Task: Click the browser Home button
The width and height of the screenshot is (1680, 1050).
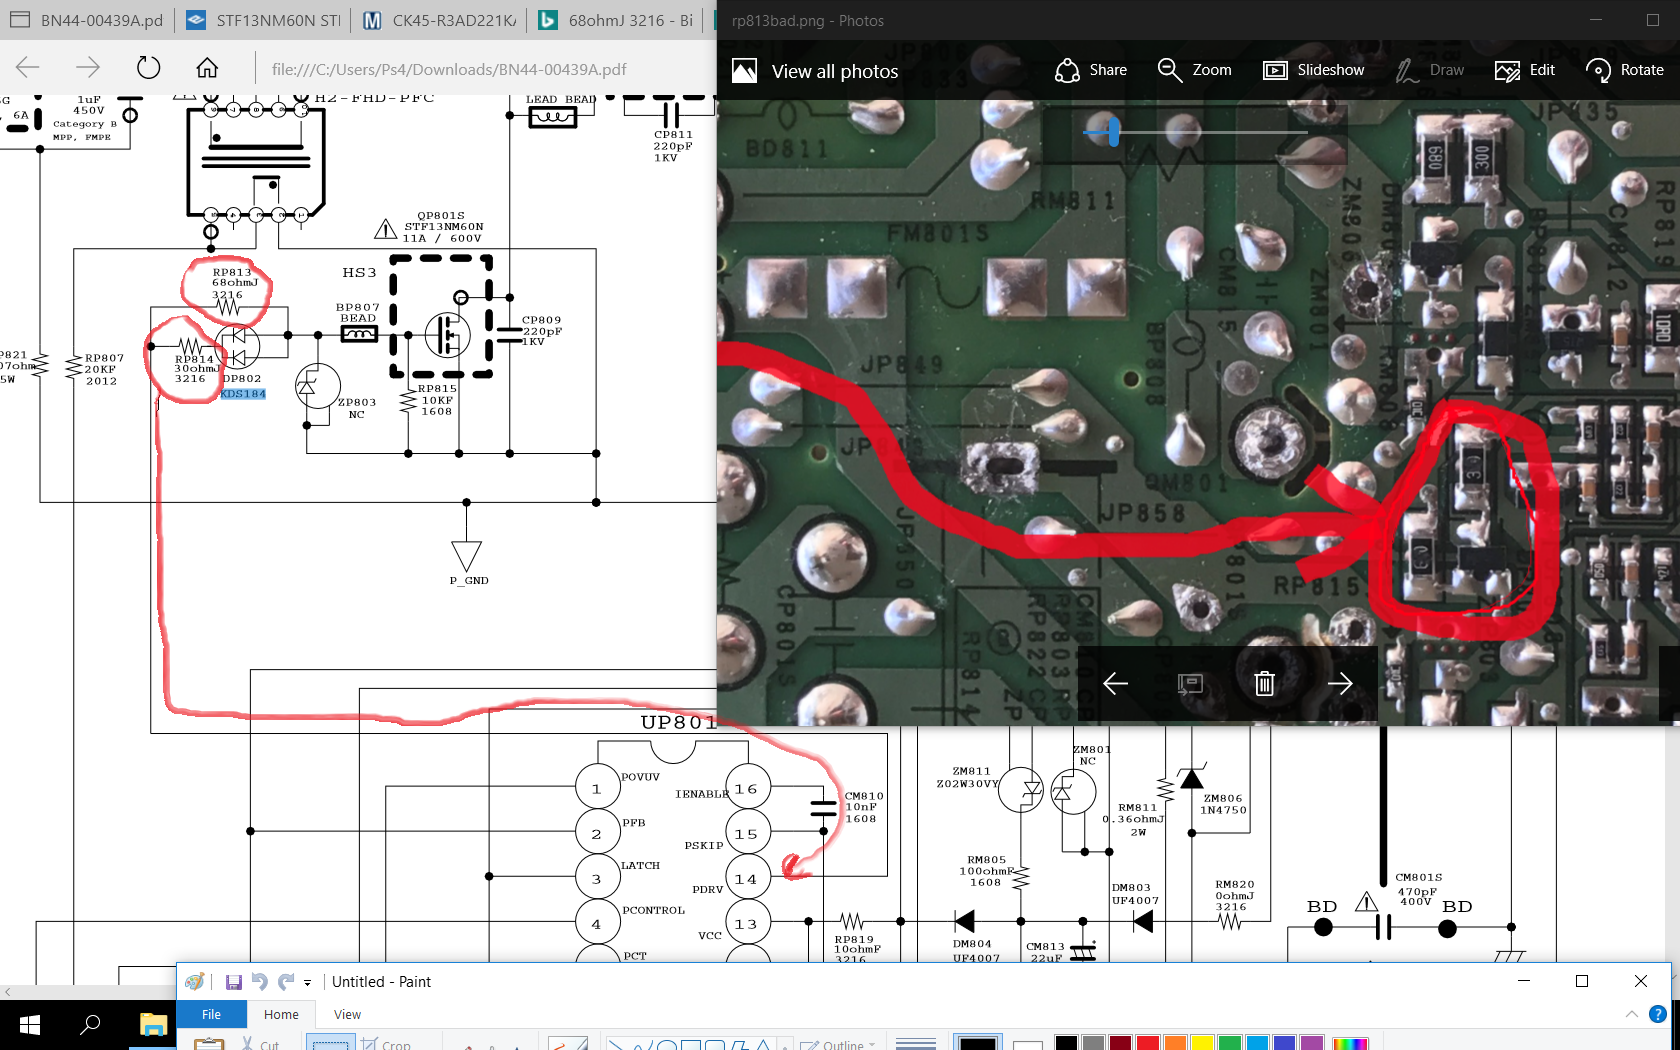Action: [207, 68]
